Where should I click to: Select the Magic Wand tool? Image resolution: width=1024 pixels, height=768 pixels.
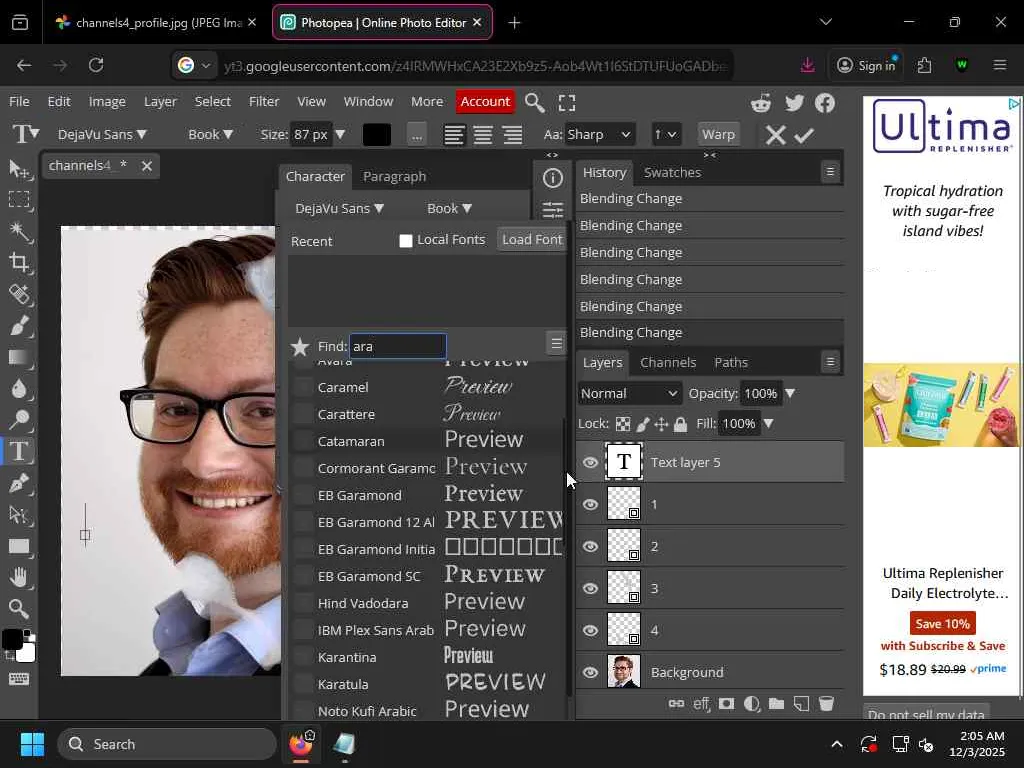pos(19,230)
